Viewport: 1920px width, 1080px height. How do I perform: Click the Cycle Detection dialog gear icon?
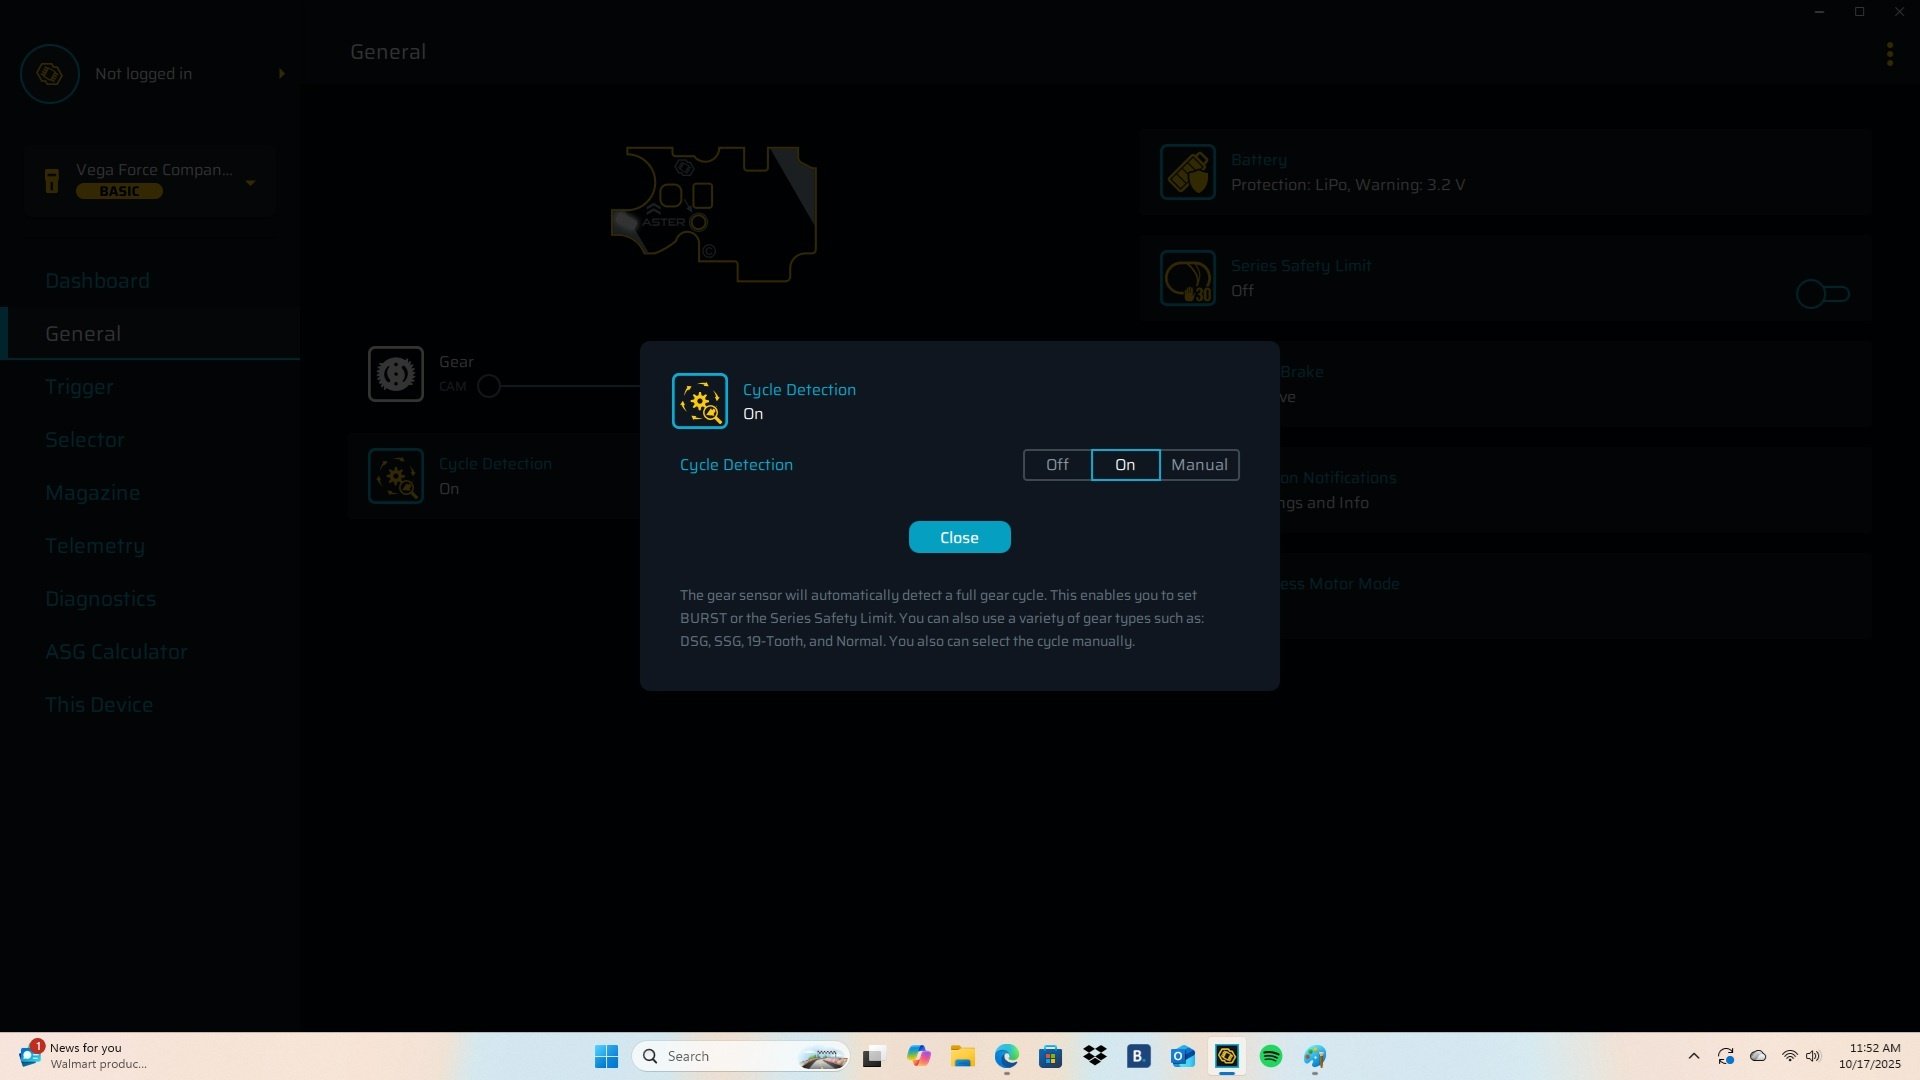(699, 401)
